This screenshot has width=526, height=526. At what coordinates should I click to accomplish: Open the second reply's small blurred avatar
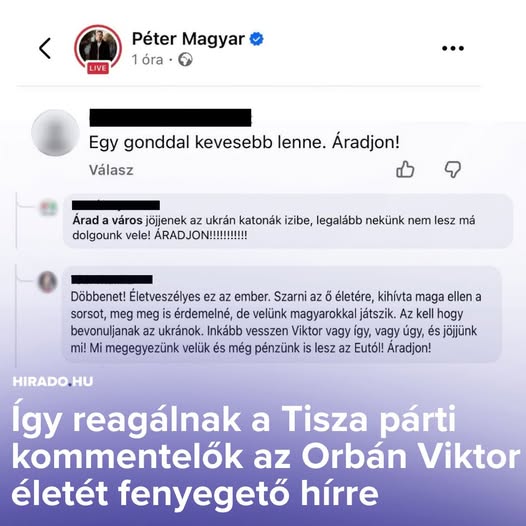(48, 282)
